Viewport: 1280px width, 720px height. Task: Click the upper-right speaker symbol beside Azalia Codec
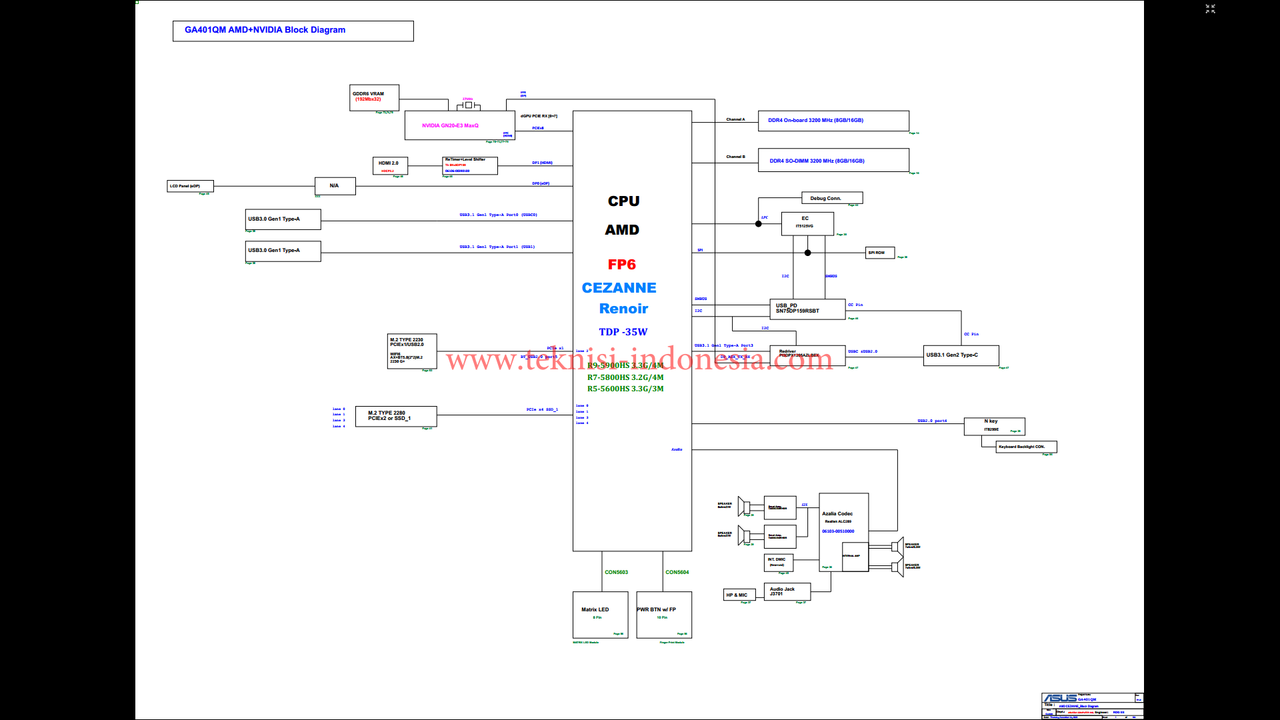[898, 546]
